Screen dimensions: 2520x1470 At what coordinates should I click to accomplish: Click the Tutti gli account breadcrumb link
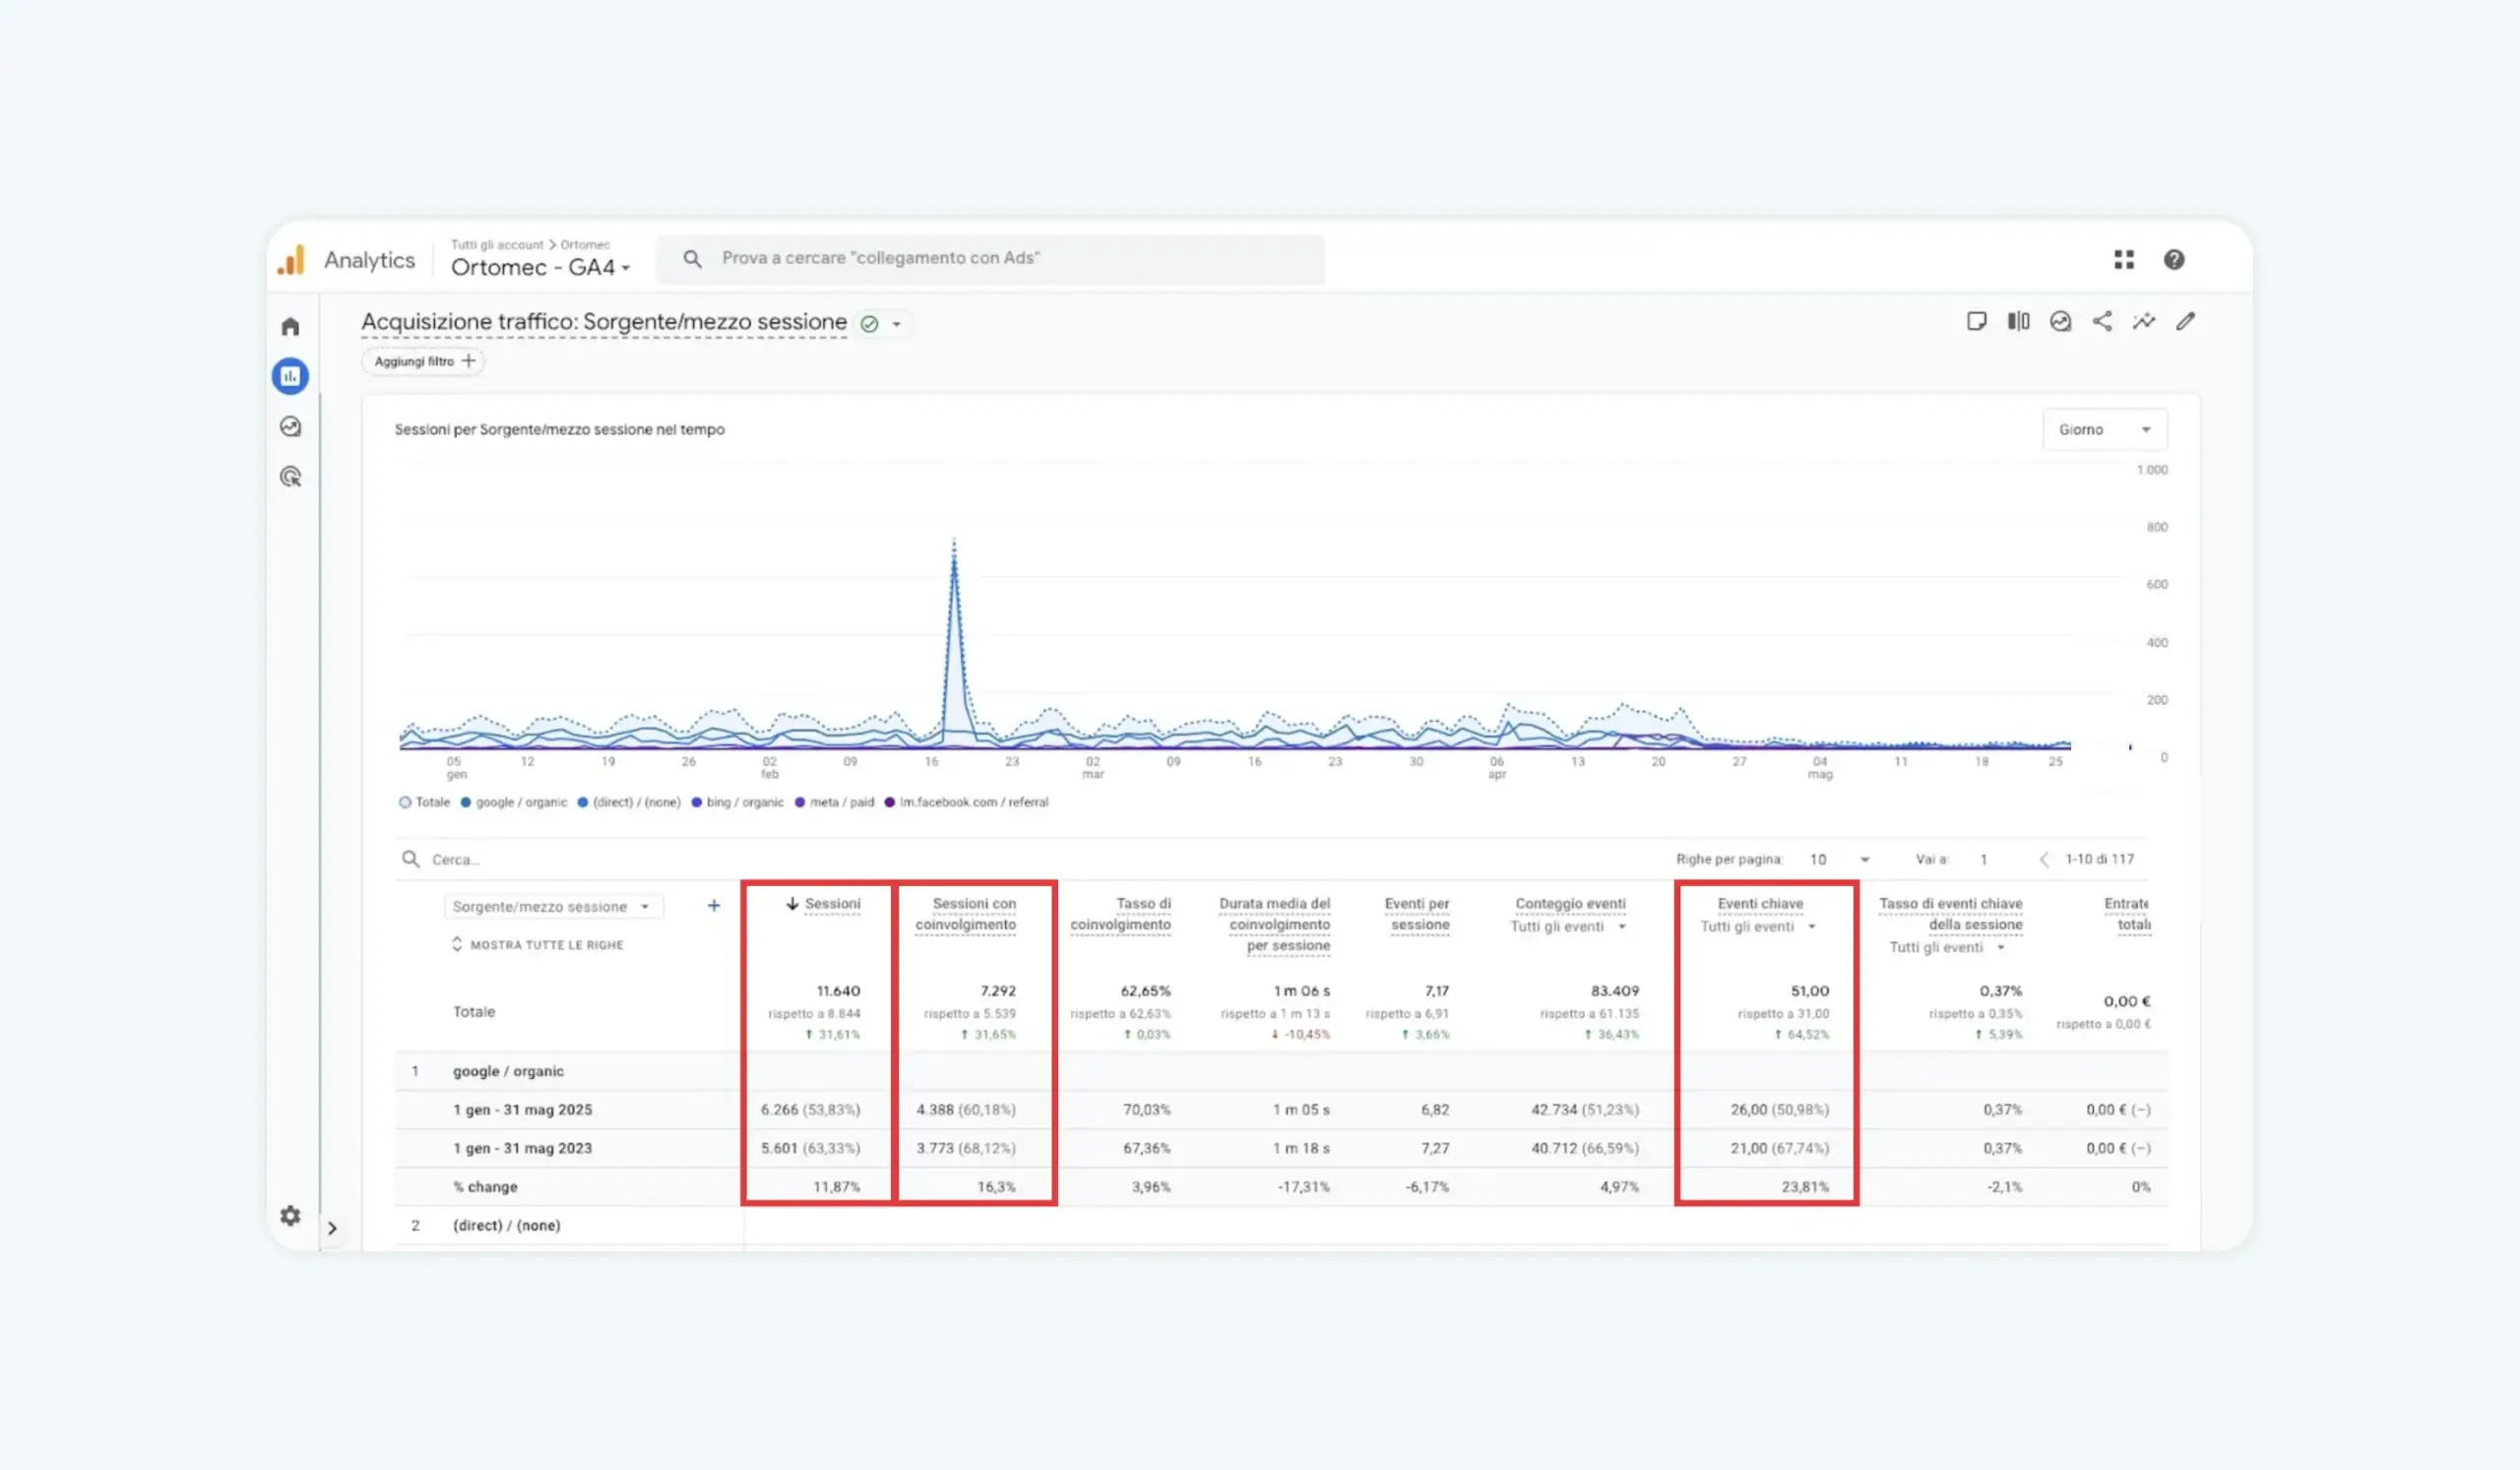pos(497,245)
